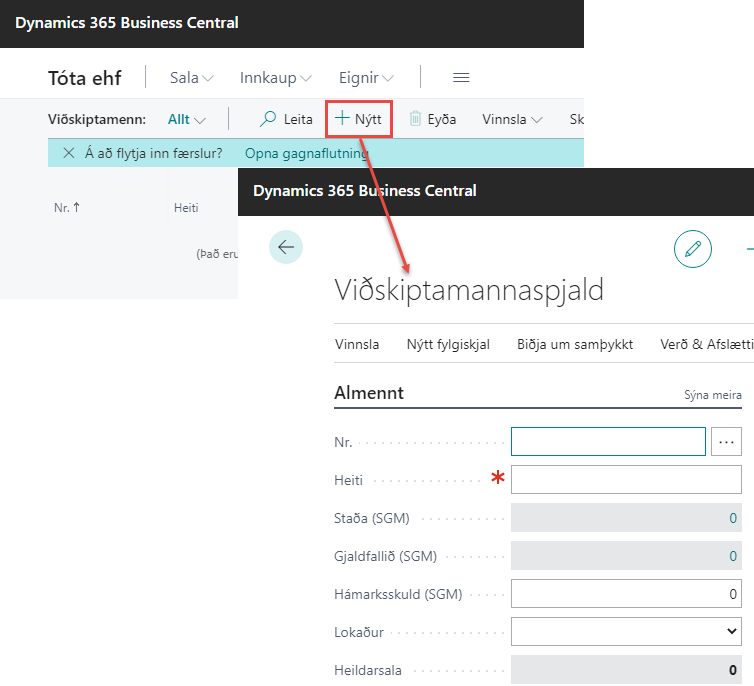Click the Leita search button

(286, 119)
